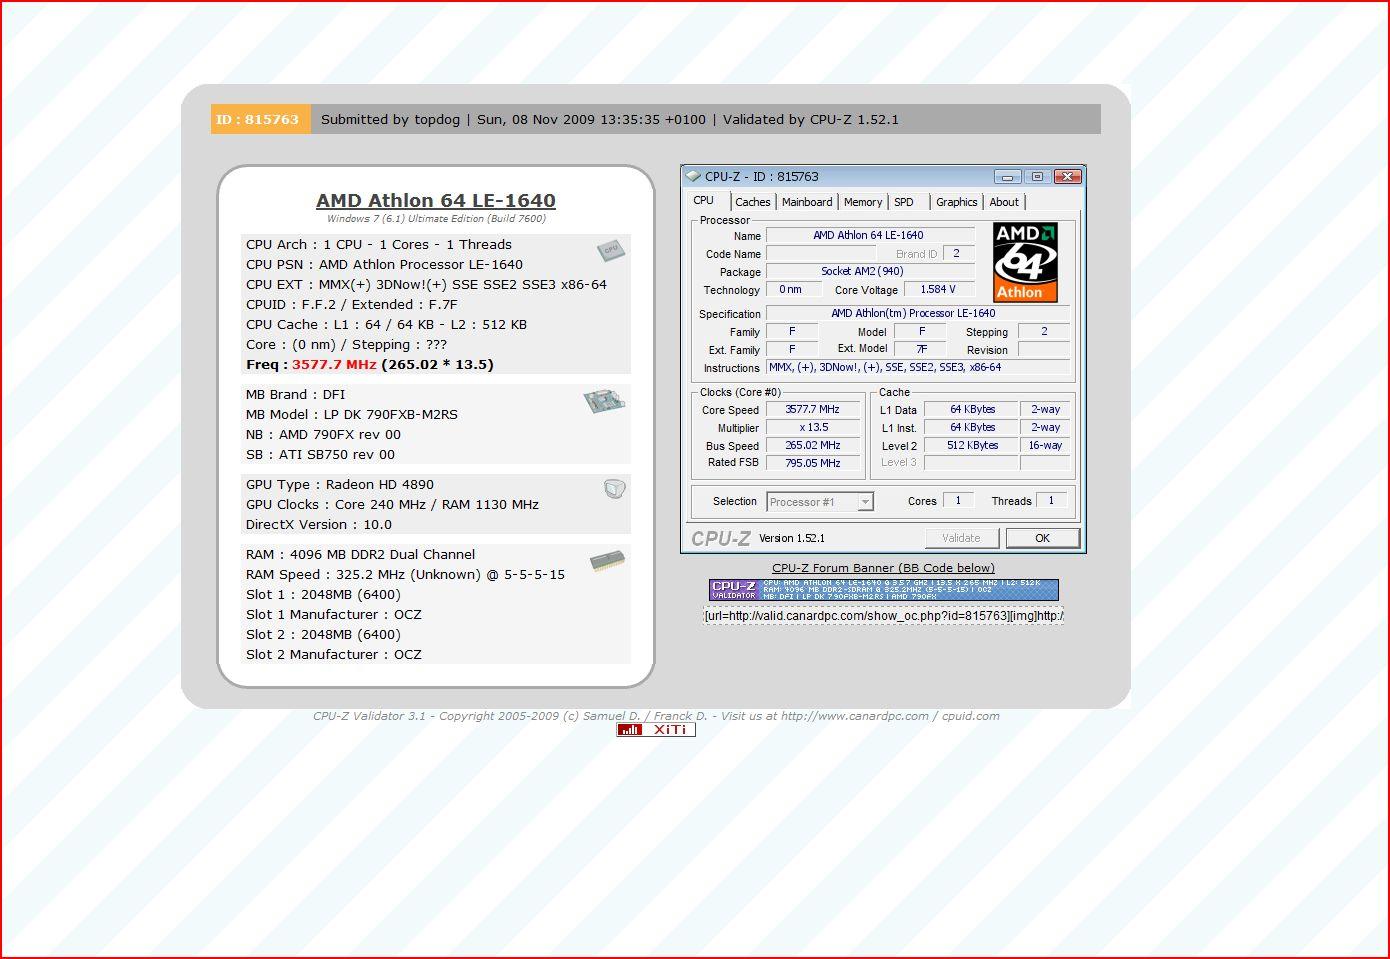Click the XiTi stats badge
The height and width of the screenshot is (959, 1390).
(x=656, y=730)
